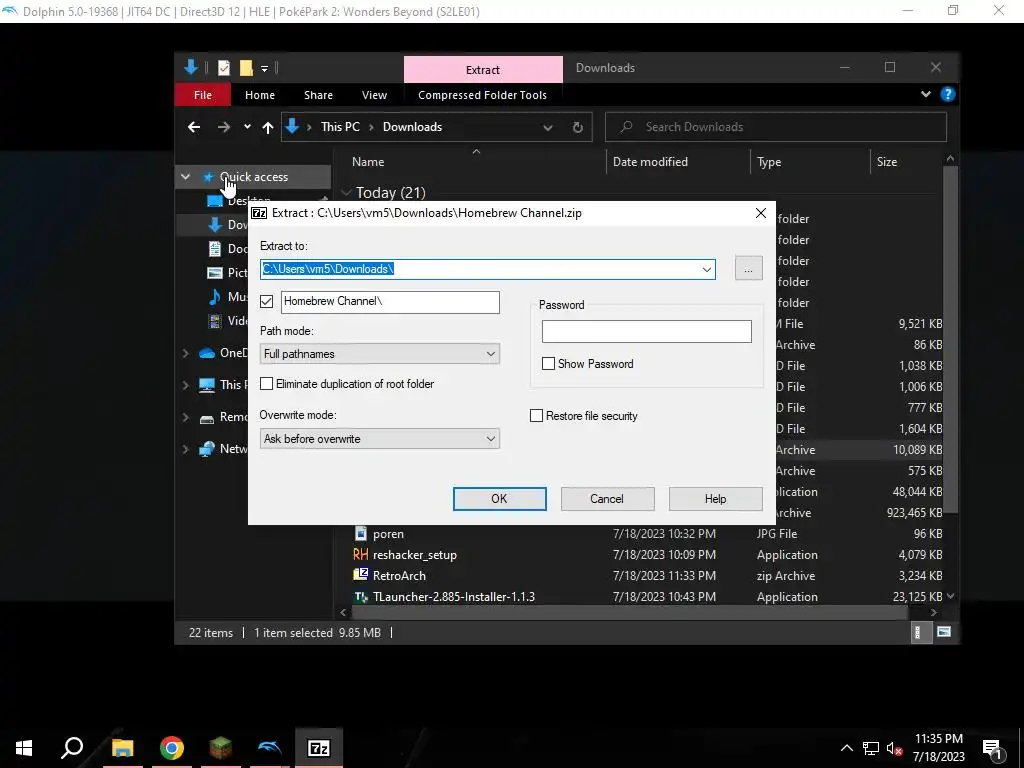
Task: Open the address bar history dropdown
Action: [548, 127]
